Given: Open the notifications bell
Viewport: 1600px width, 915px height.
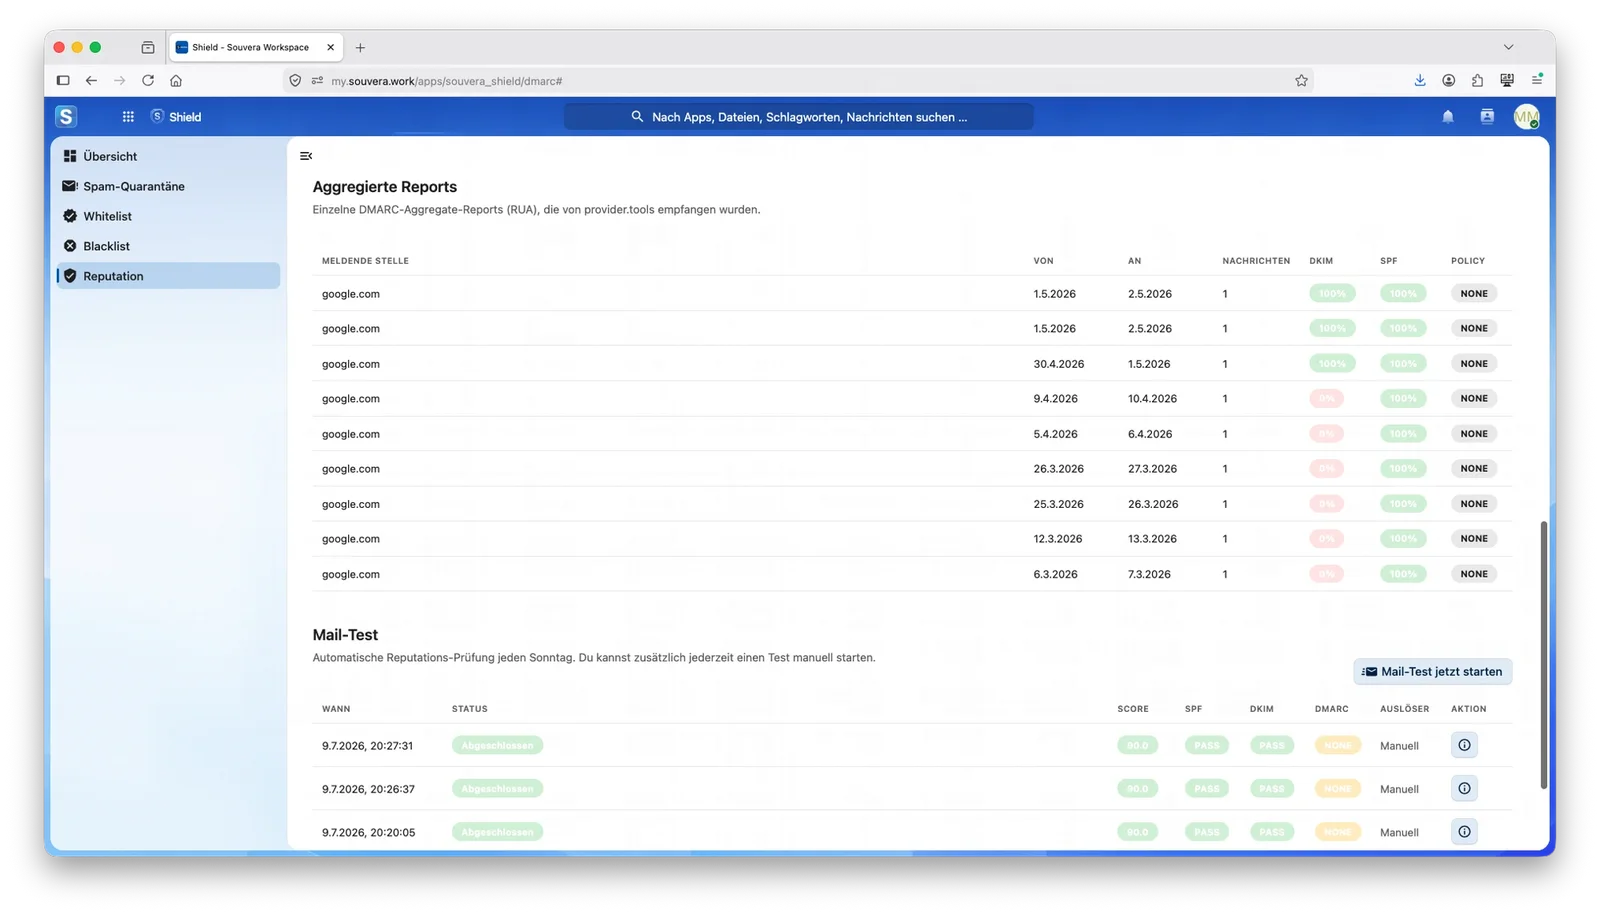Looking at the screenshot, I should [x=1447, y=117].
